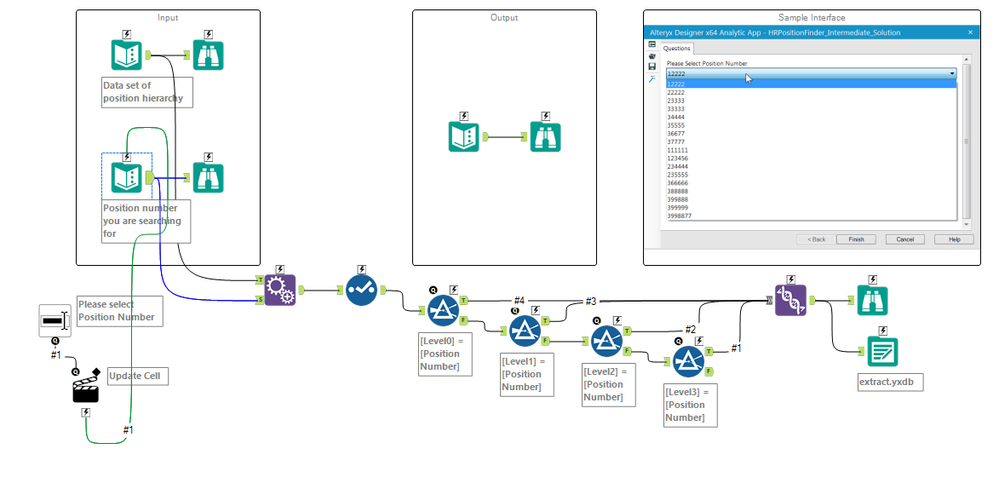Viewport: 999px width, 478px height.
Task: Open the Please Select Position Number dropdown
Action: 811,74
